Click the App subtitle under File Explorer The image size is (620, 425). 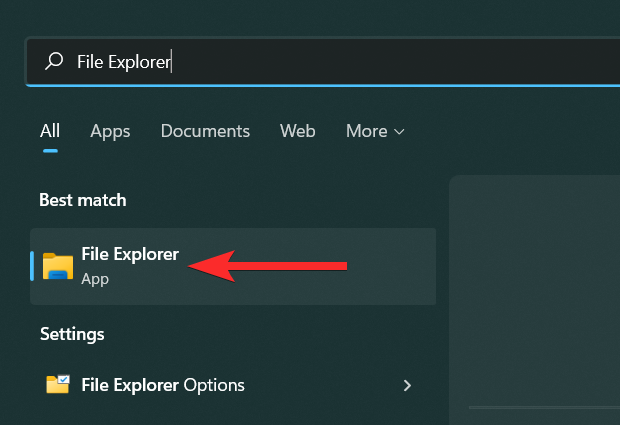click(95, 279)
